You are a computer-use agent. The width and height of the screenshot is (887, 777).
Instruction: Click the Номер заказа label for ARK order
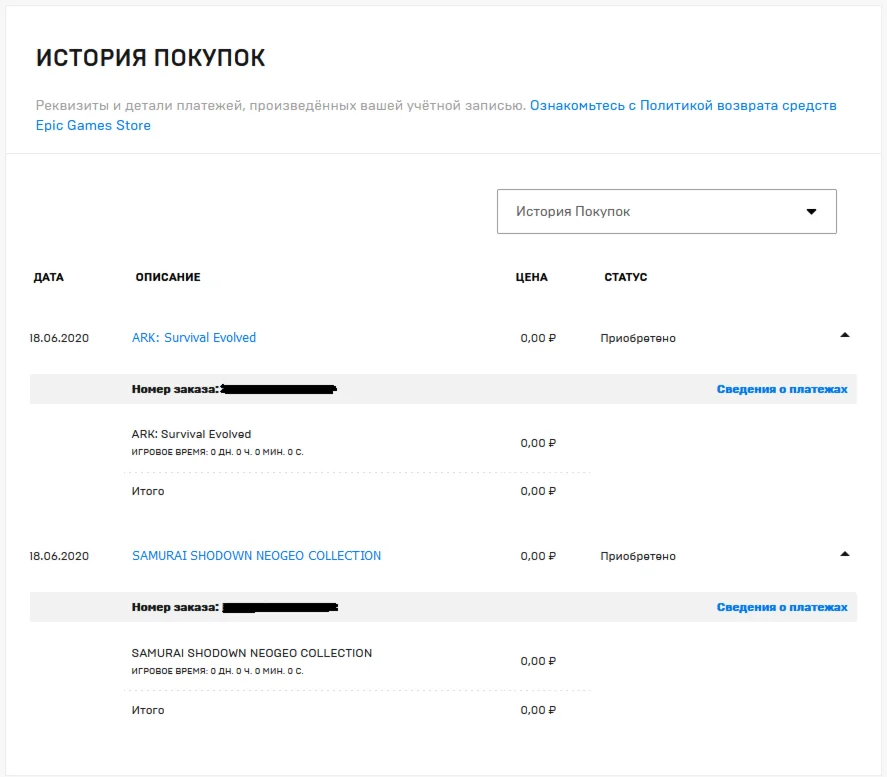click(175, 389)
